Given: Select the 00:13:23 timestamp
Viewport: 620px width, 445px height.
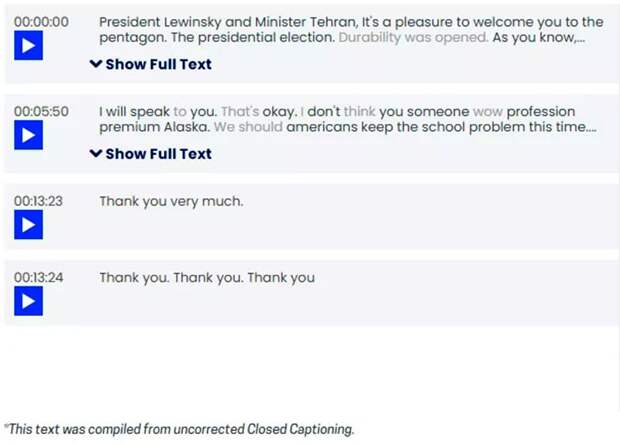Looking at the screenshot, I should (x=38, y=201).
